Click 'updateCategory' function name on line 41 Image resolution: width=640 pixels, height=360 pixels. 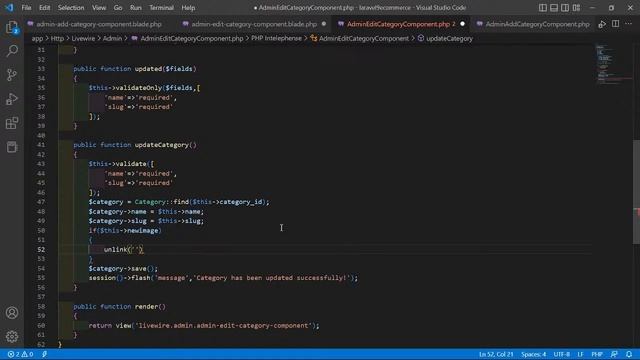pos(162,144)
